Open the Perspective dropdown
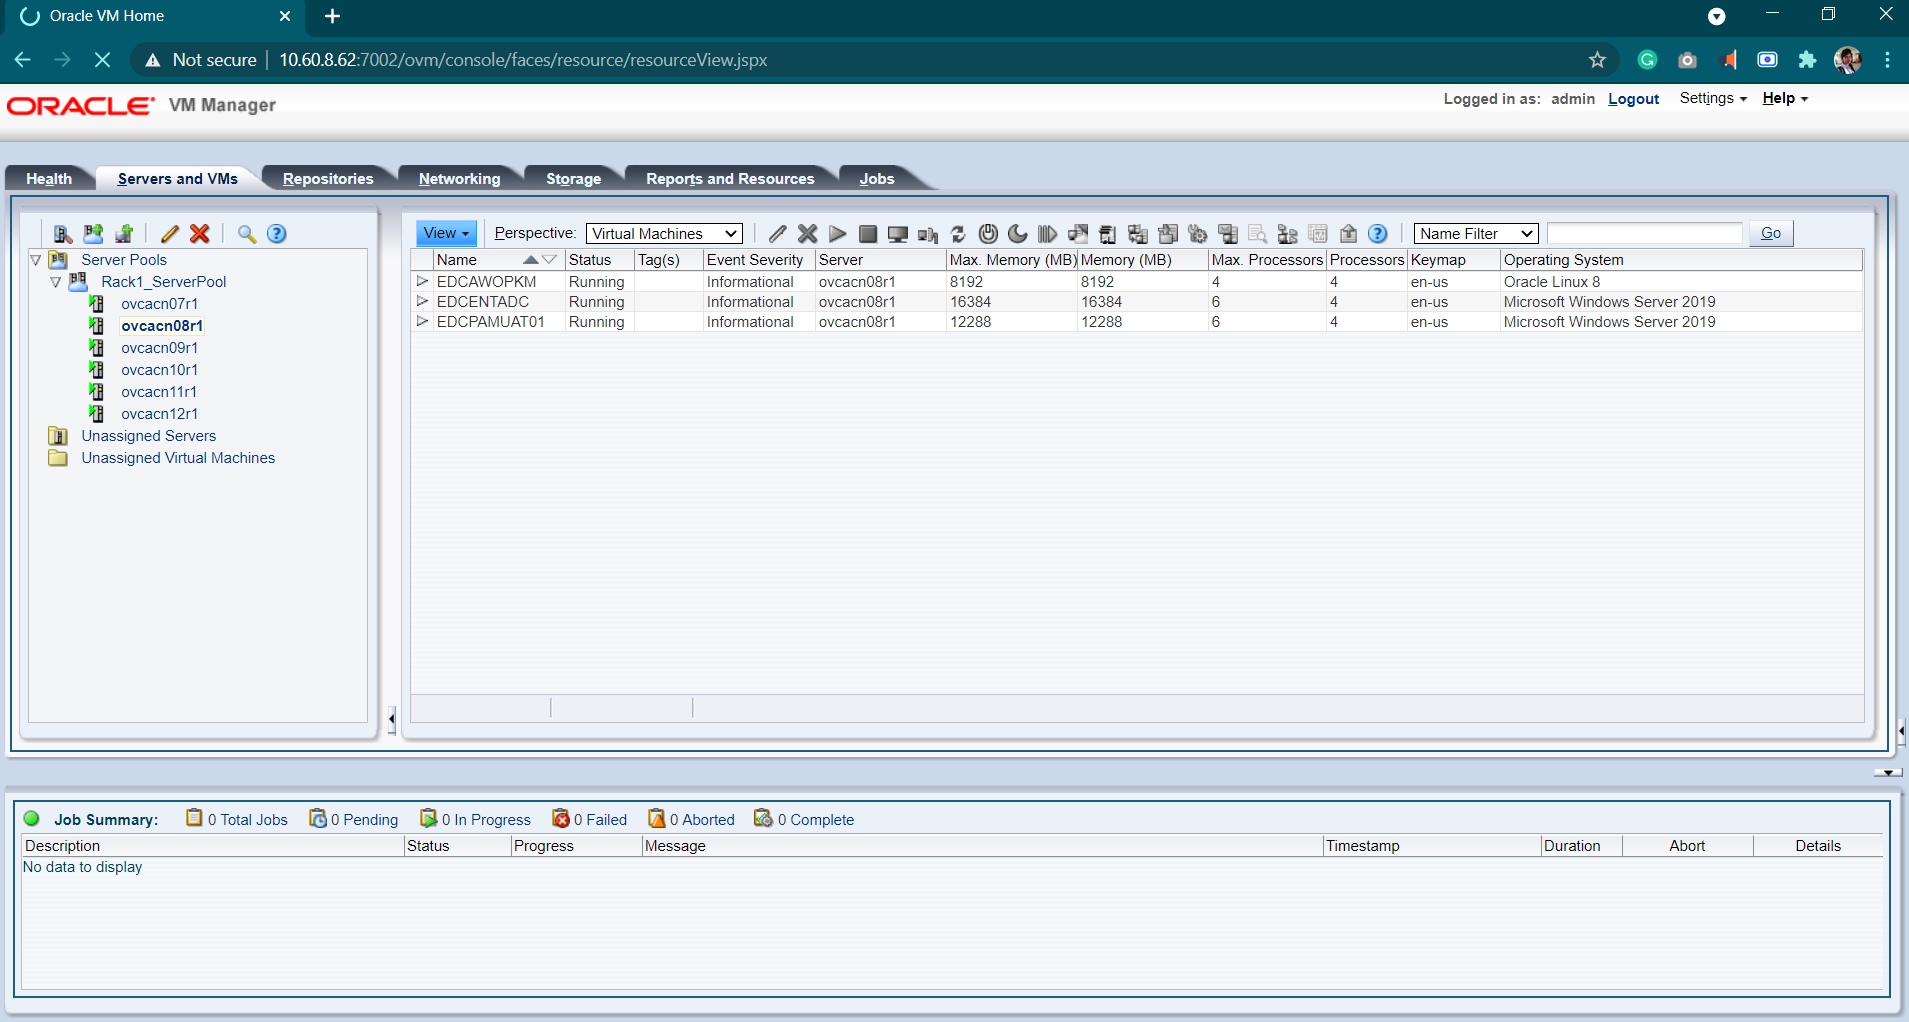 coord(664,233)
